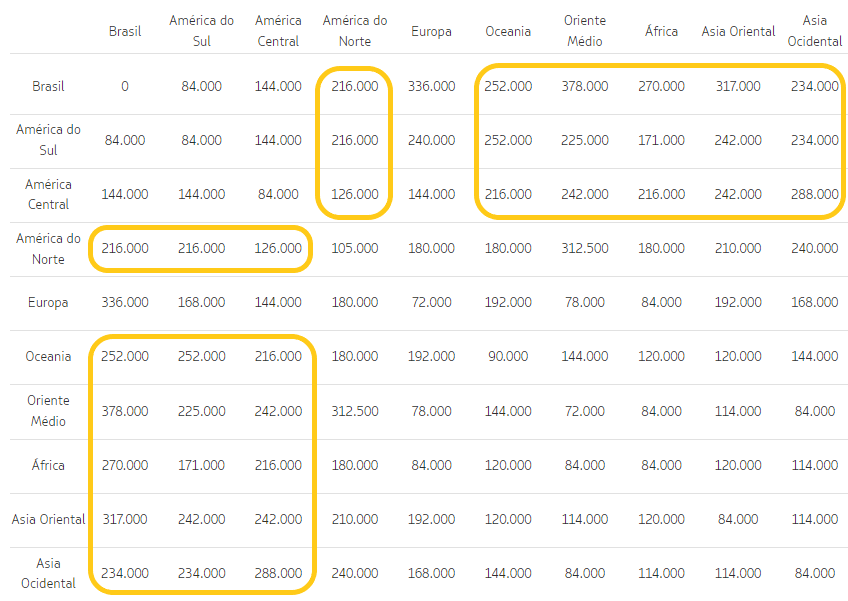Select the Asia Ocidental column header

(814, 29)
